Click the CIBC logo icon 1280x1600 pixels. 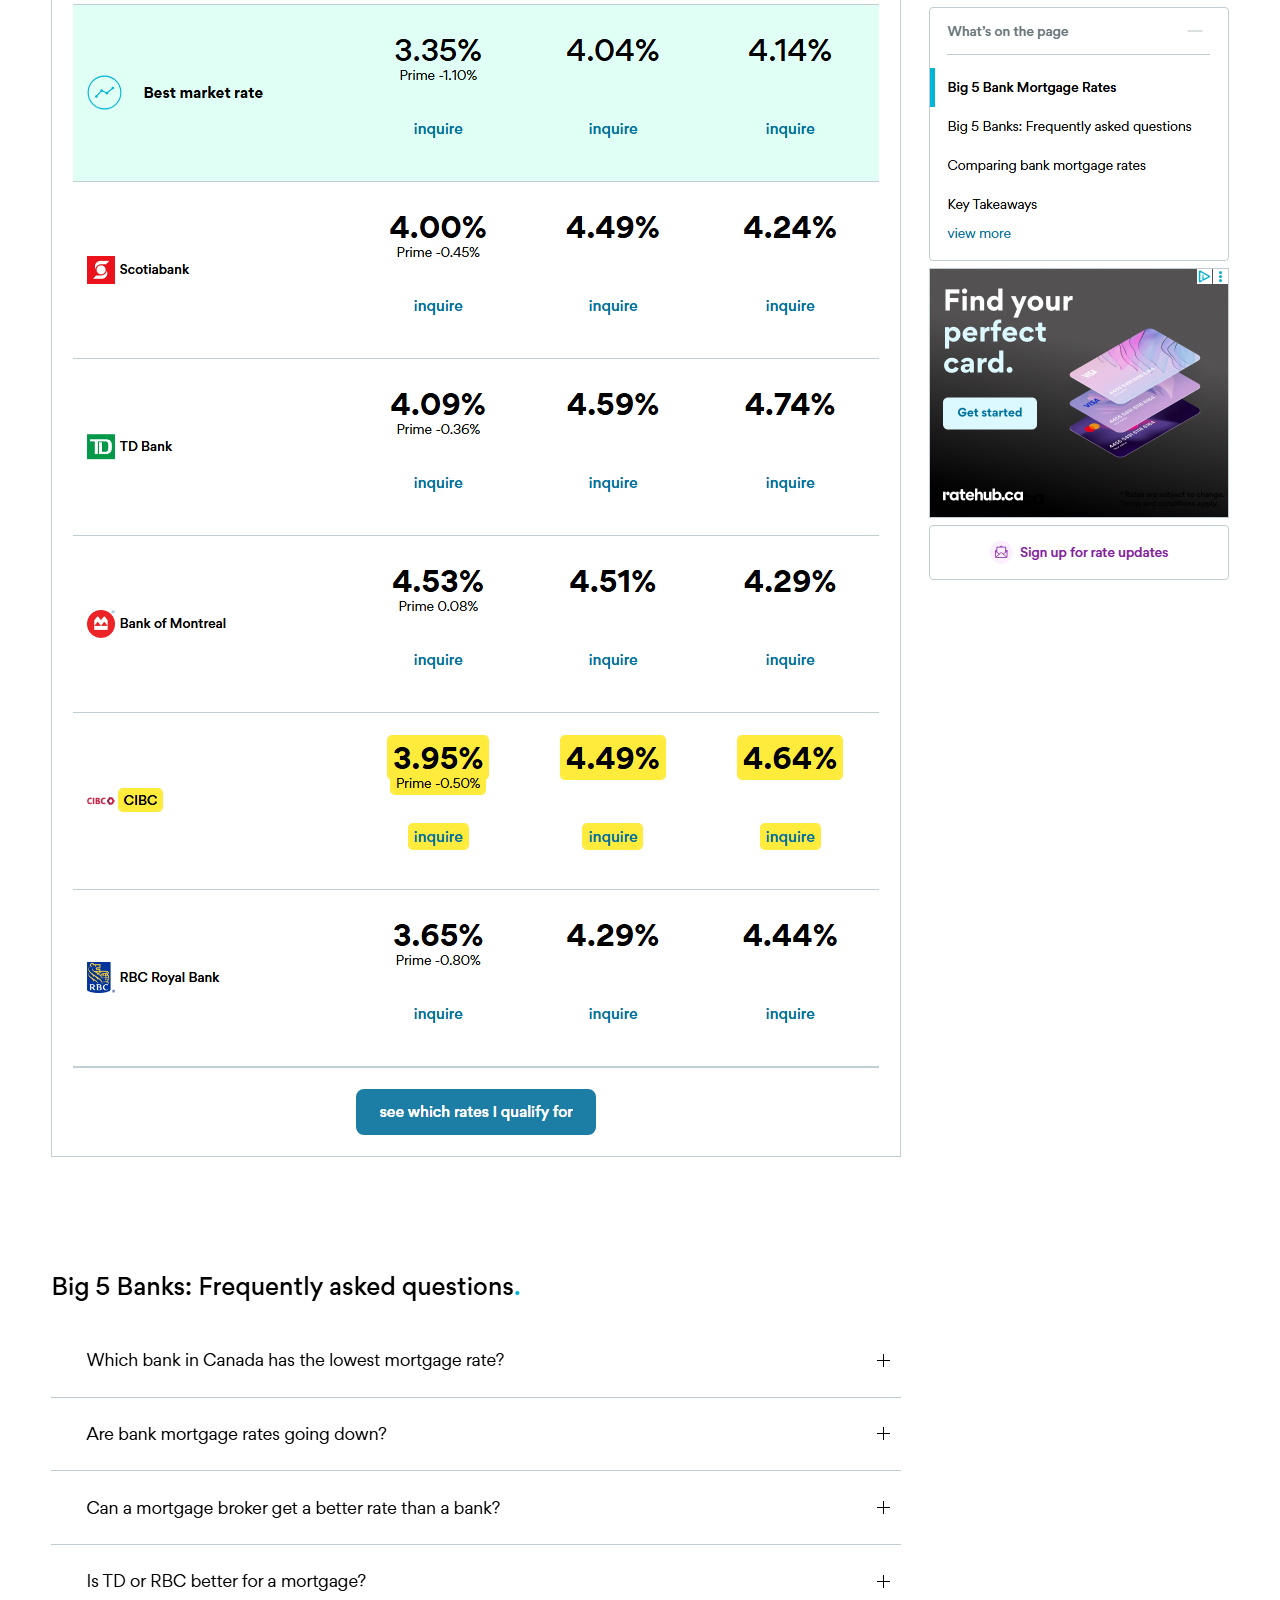coord(100,801)
